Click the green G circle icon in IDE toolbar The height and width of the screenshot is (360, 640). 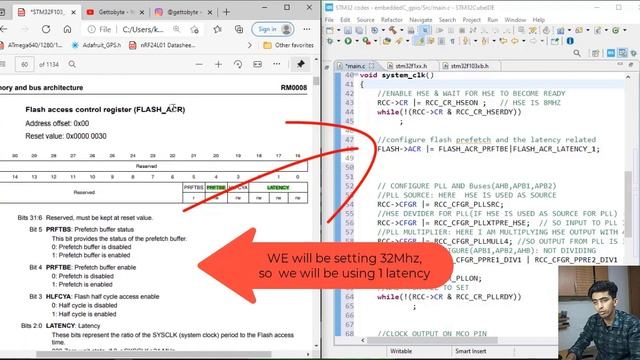pos(615,30)
